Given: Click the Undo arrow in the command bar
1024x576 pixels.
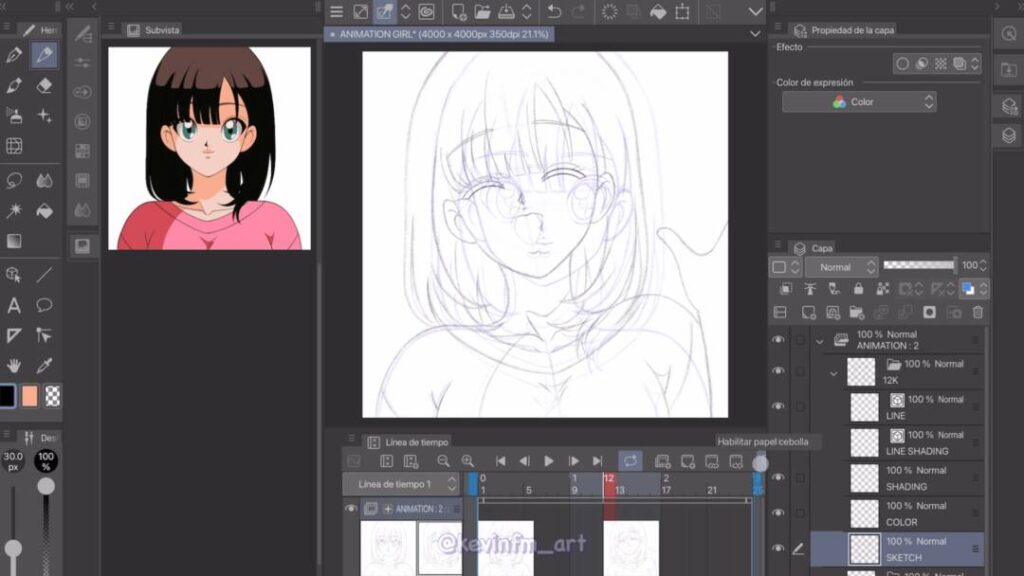Looking at the screenshot, I should (x=554, y=11).
